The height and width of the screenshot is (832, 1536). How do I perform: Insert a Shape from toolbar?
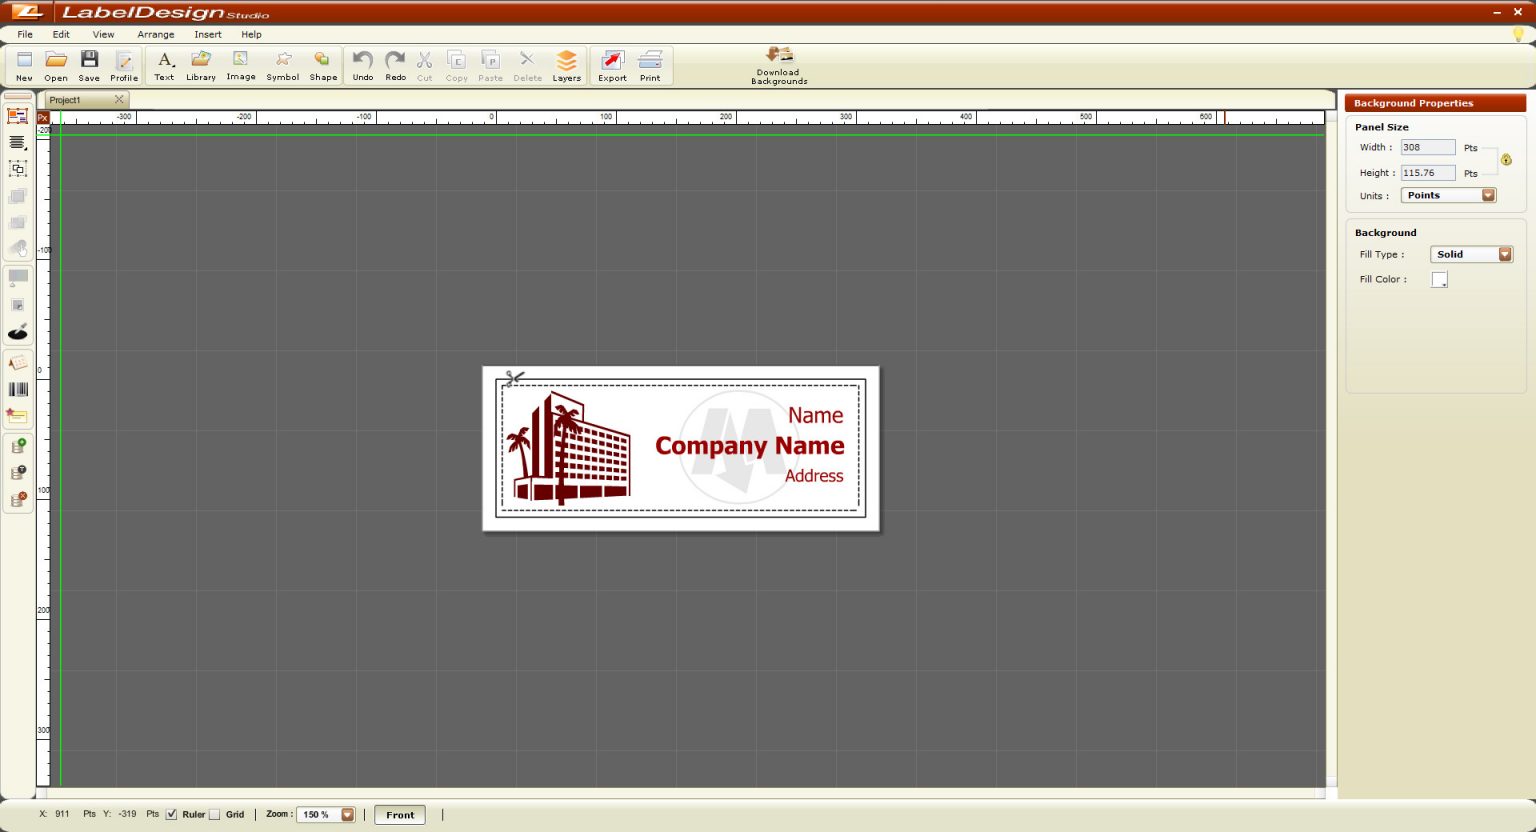[x=323, y=66]
